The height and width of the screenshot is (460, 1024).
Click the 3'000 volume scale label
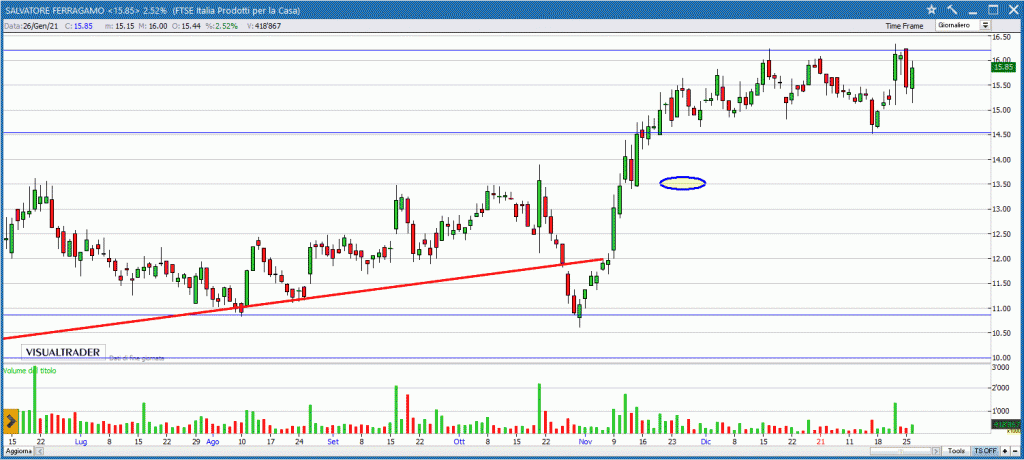pos(1000,369)
